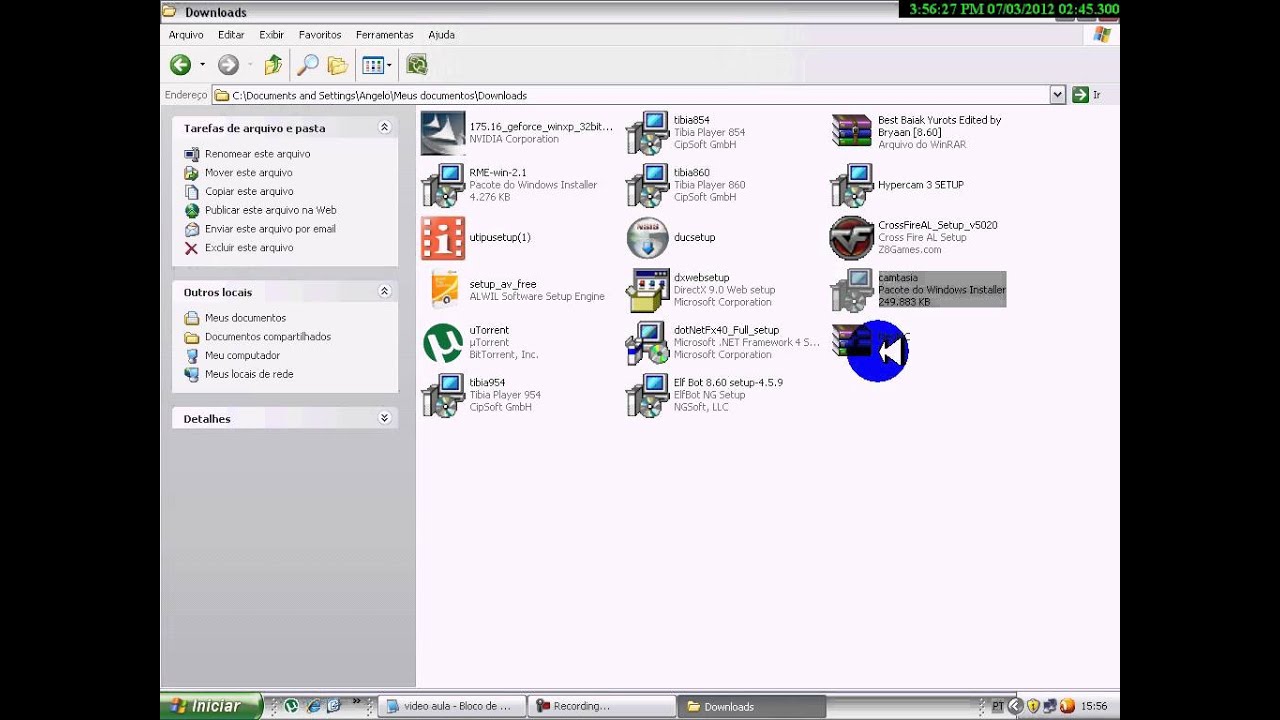Click the Iniciar start button
This screenshot has height=720, width=1280.
pos(211,706)
